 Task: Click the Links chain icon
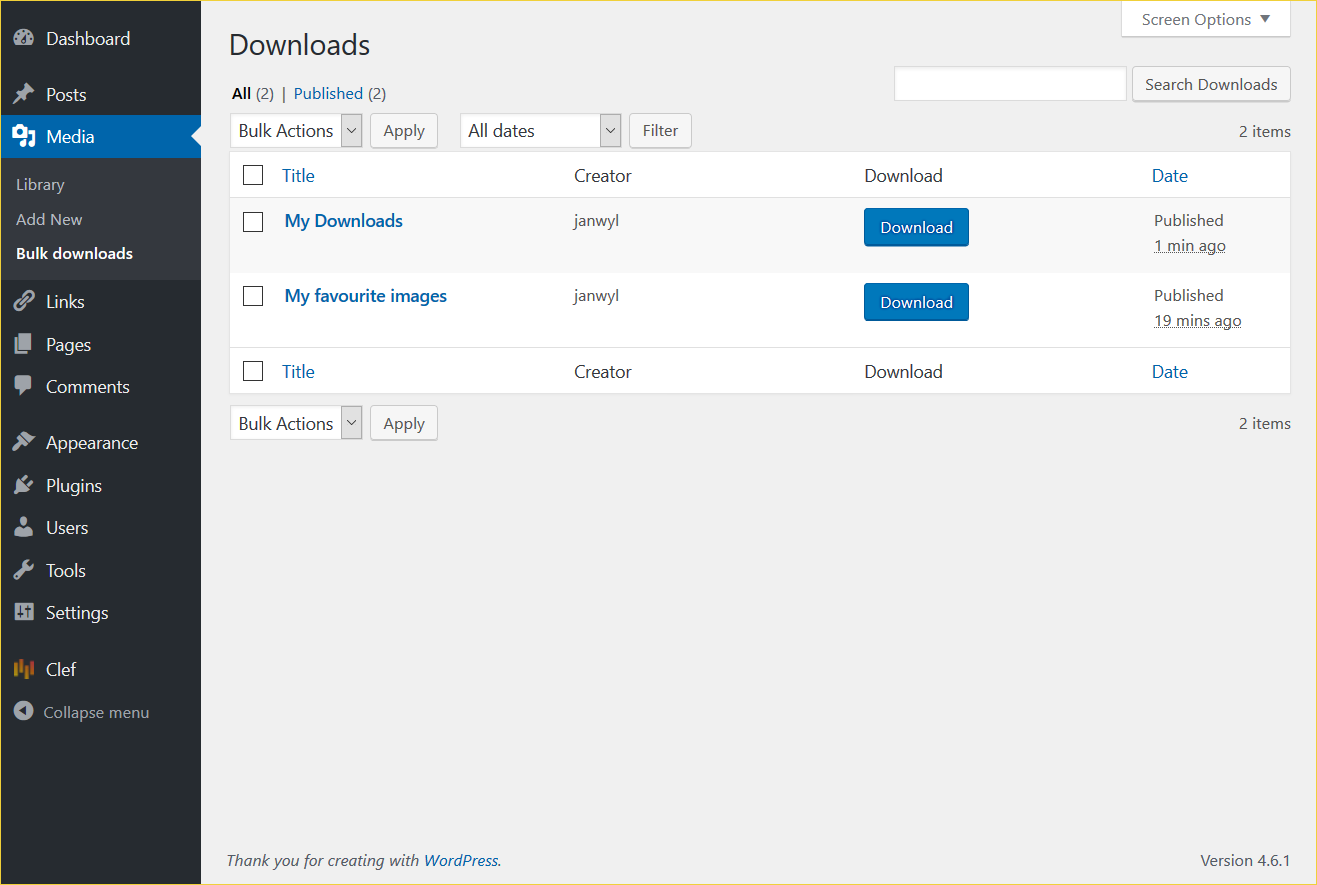coord(24,302)
